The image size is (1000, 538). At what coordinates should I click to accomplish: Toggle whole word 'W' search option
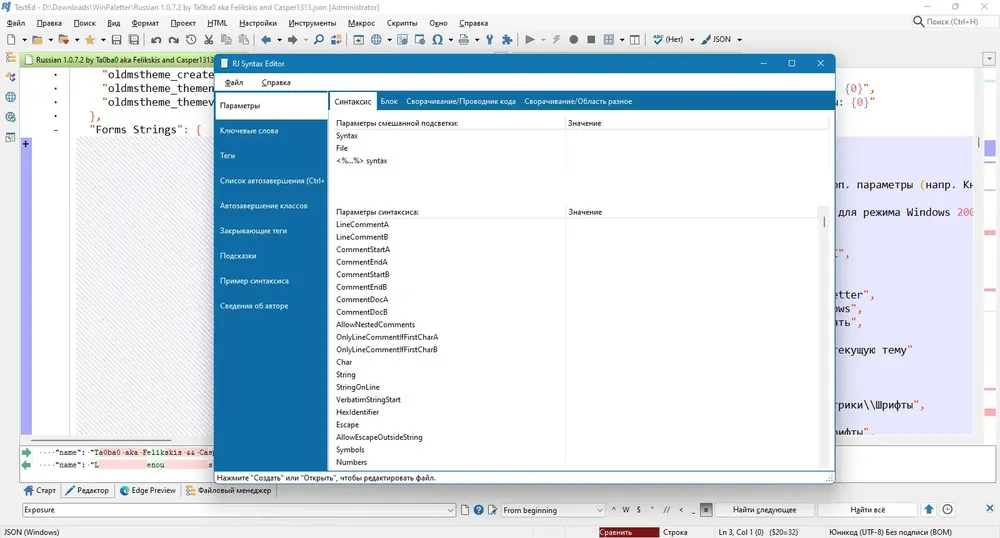pyautogui.click(x=626, y=510)
